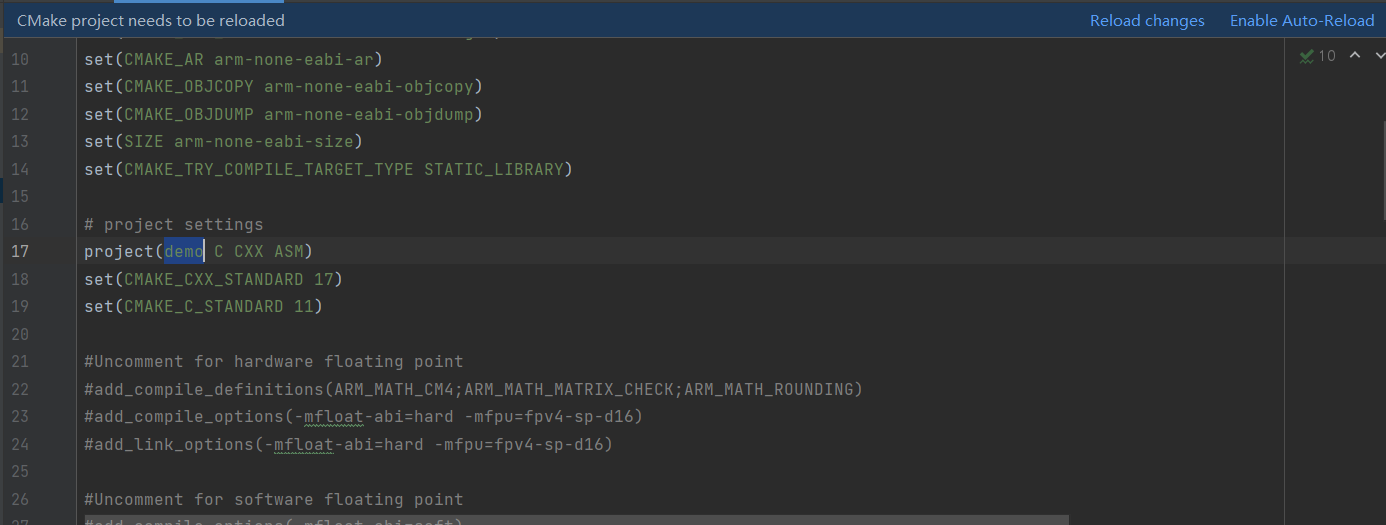Jump to previous highlighted problem arrow
This screenshot has height=525, width=1386.
click(x=1354, y=56)
